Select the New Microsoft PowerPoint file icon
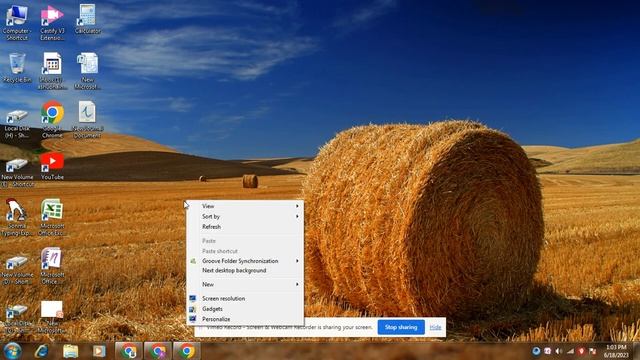The image size is (640, 360). [52, 317]
